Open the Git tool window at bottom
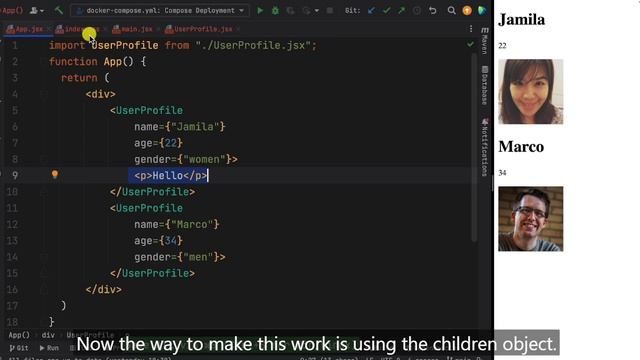 [19, 348]
